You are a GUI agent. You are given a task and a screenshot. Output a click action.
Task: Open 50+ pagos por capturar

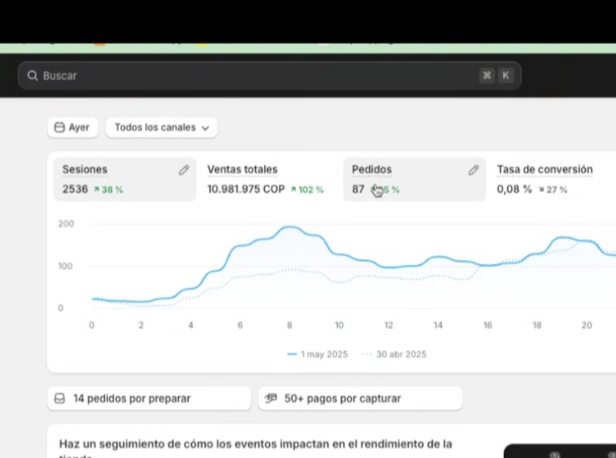(x=359, y=398)
